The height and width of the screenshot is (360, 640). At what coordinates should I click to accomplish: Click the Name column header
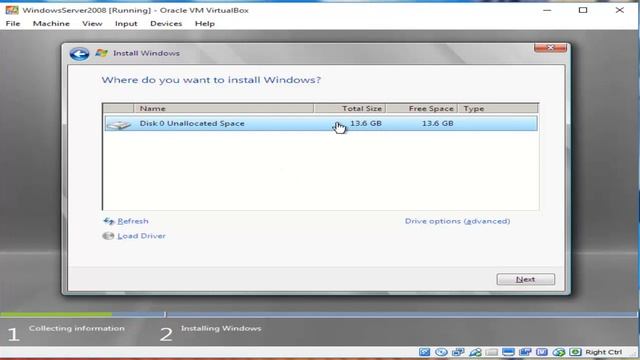[x=224, y=109]
